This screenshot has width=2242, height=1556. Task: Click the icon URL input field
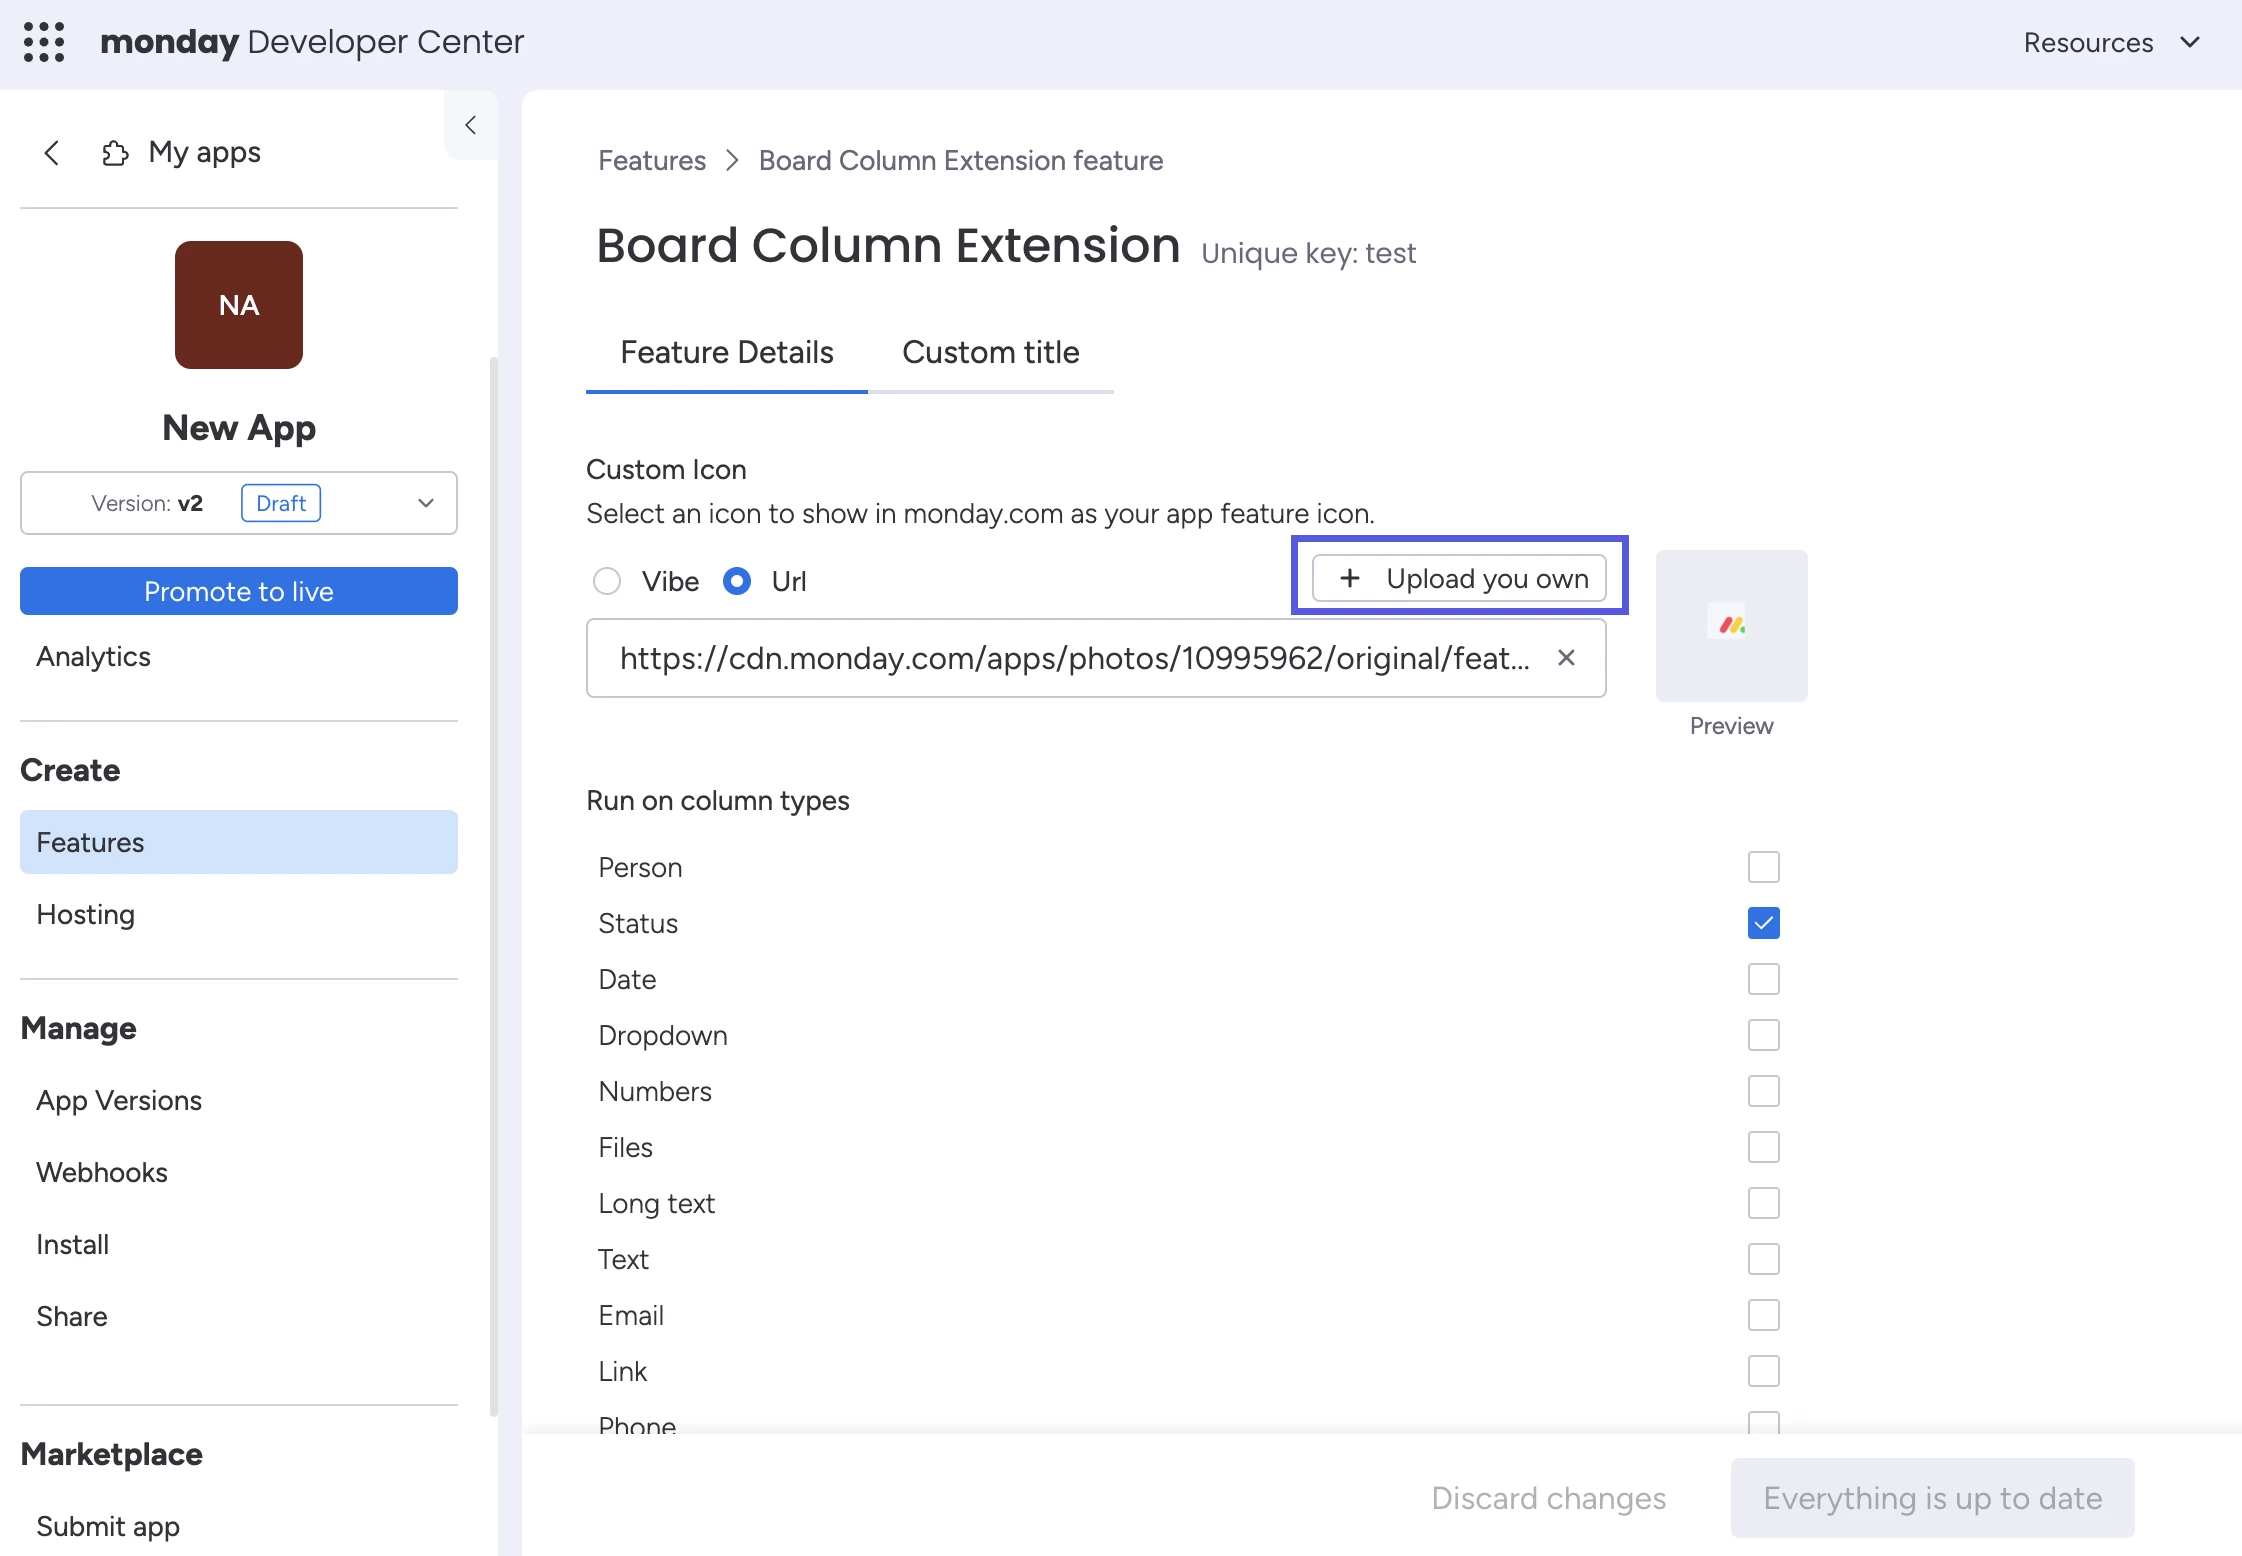tap(1096, 658)
